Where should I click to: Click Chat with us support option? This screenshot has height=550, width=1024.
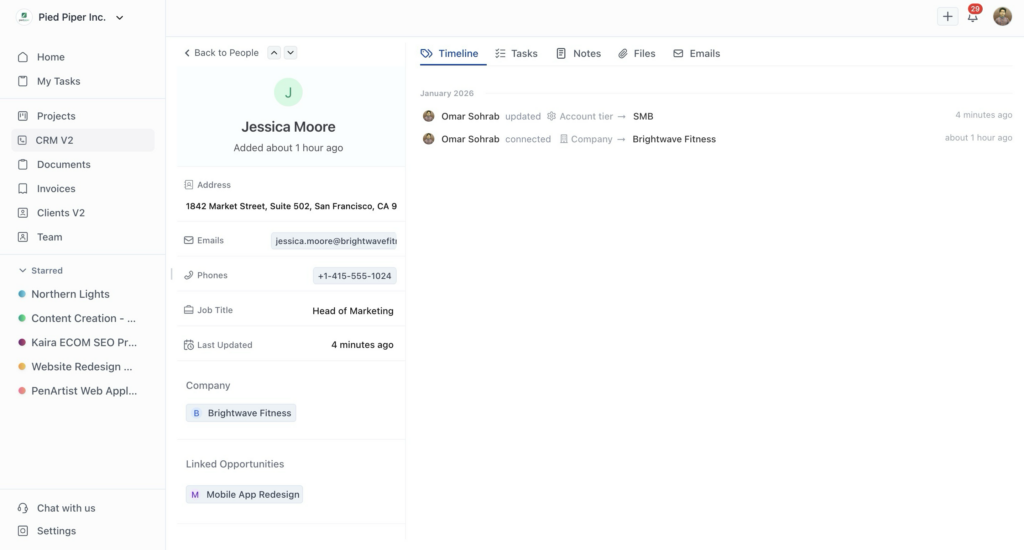click(x=66, y=508)
